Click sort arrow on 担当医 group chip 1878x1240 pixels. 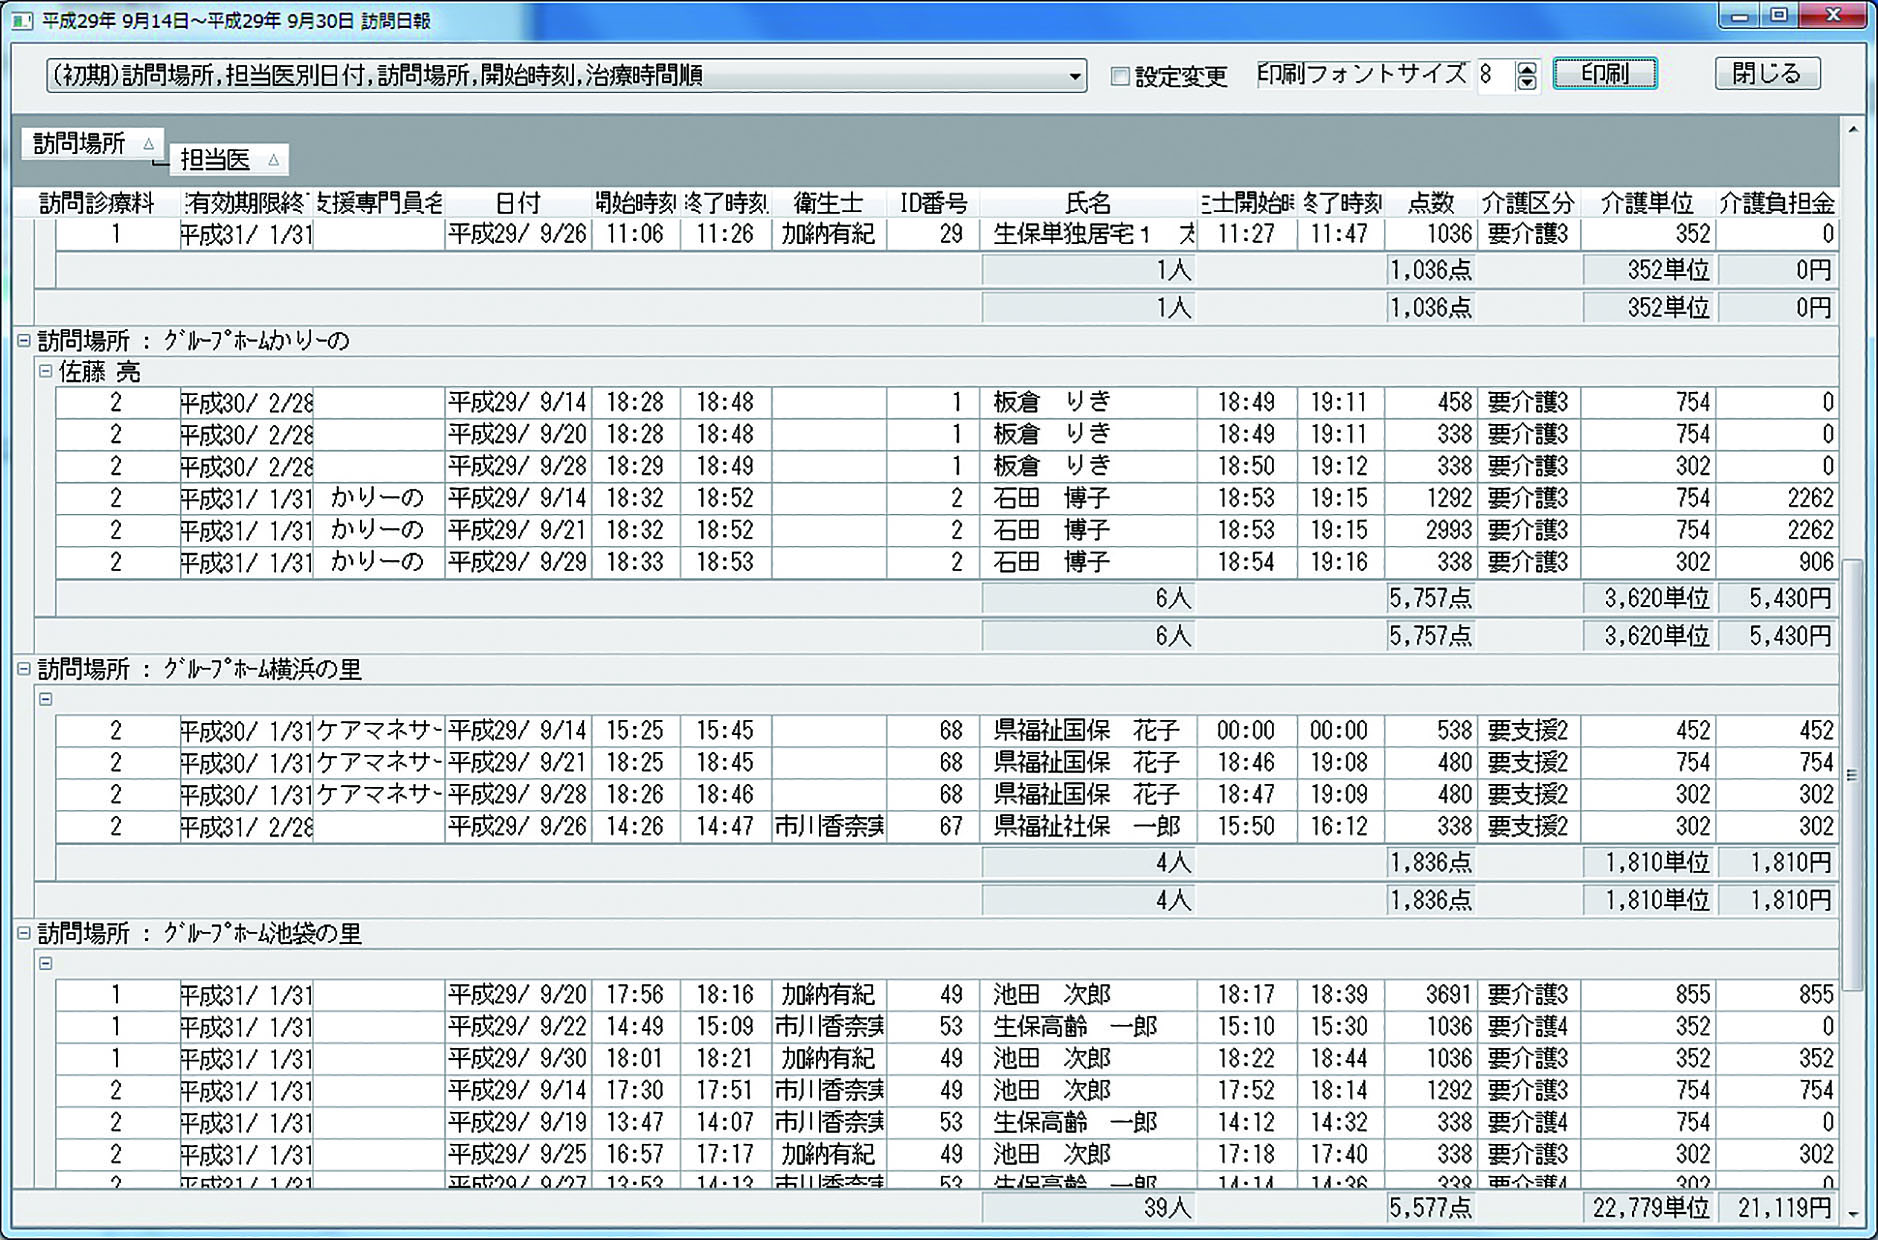(x=273, y=160)
